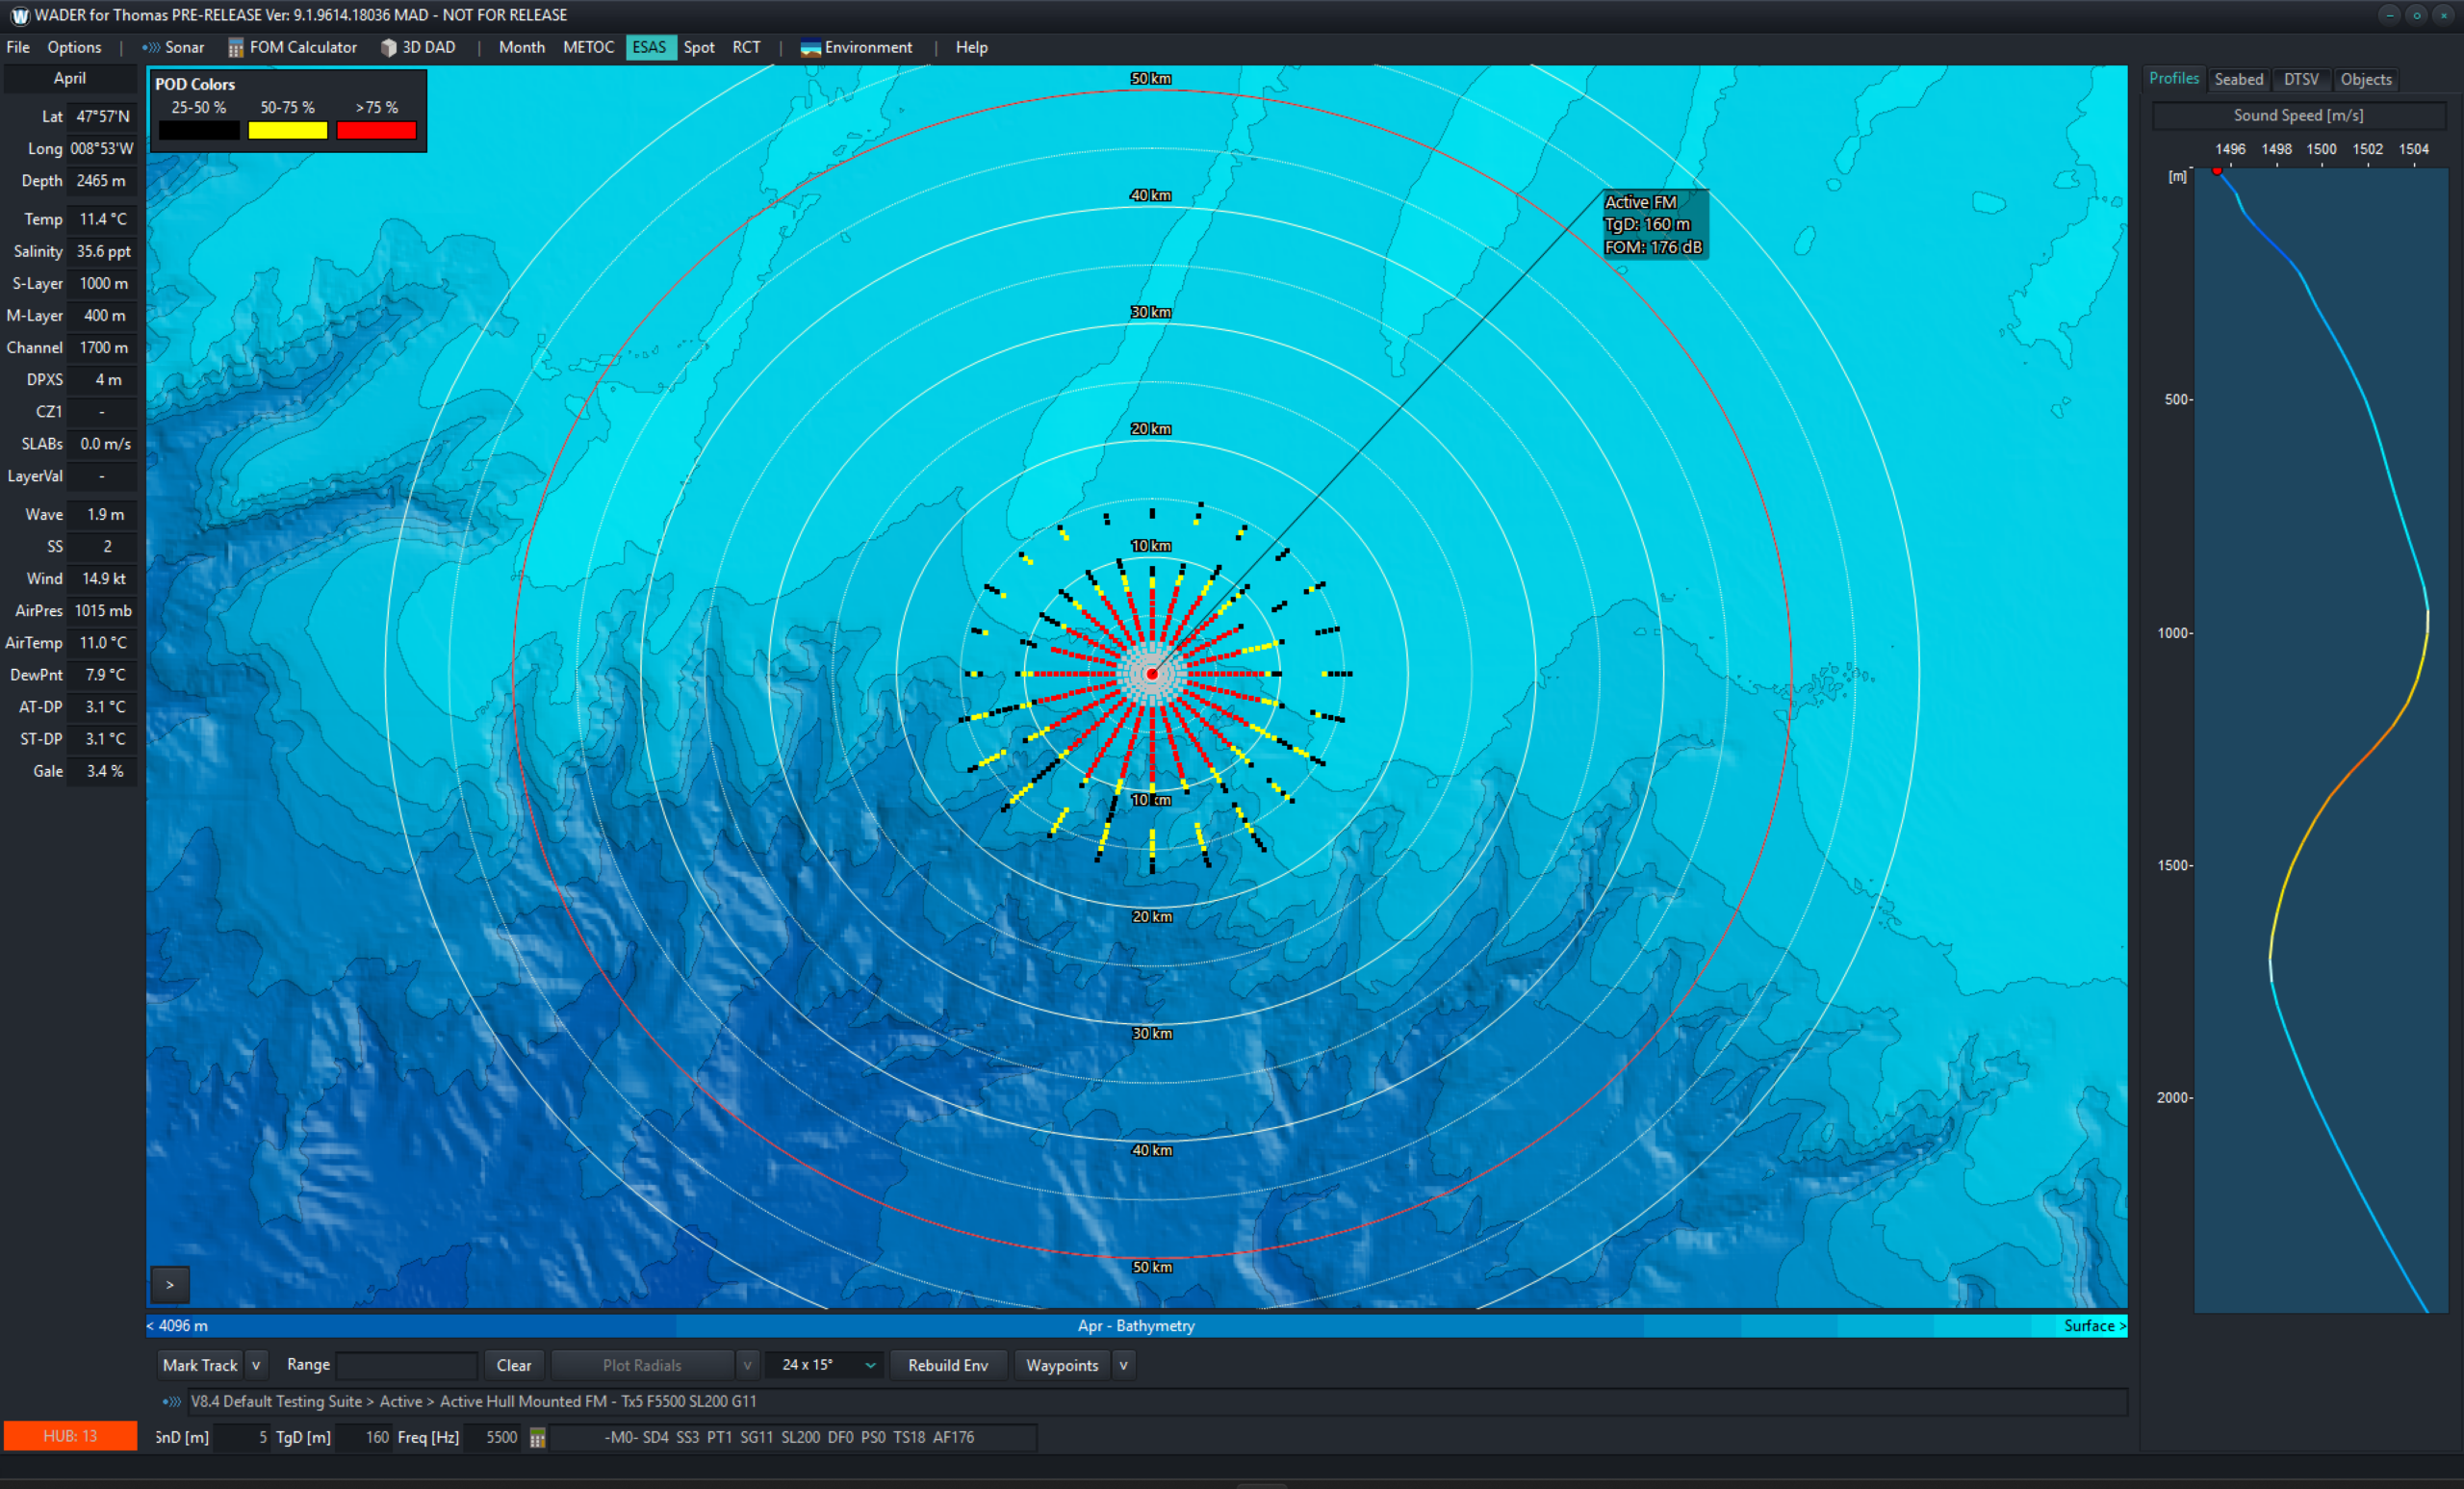2464x1489 pixels.
Task: Click the Clear button
Action: (x=514, y=1365)
